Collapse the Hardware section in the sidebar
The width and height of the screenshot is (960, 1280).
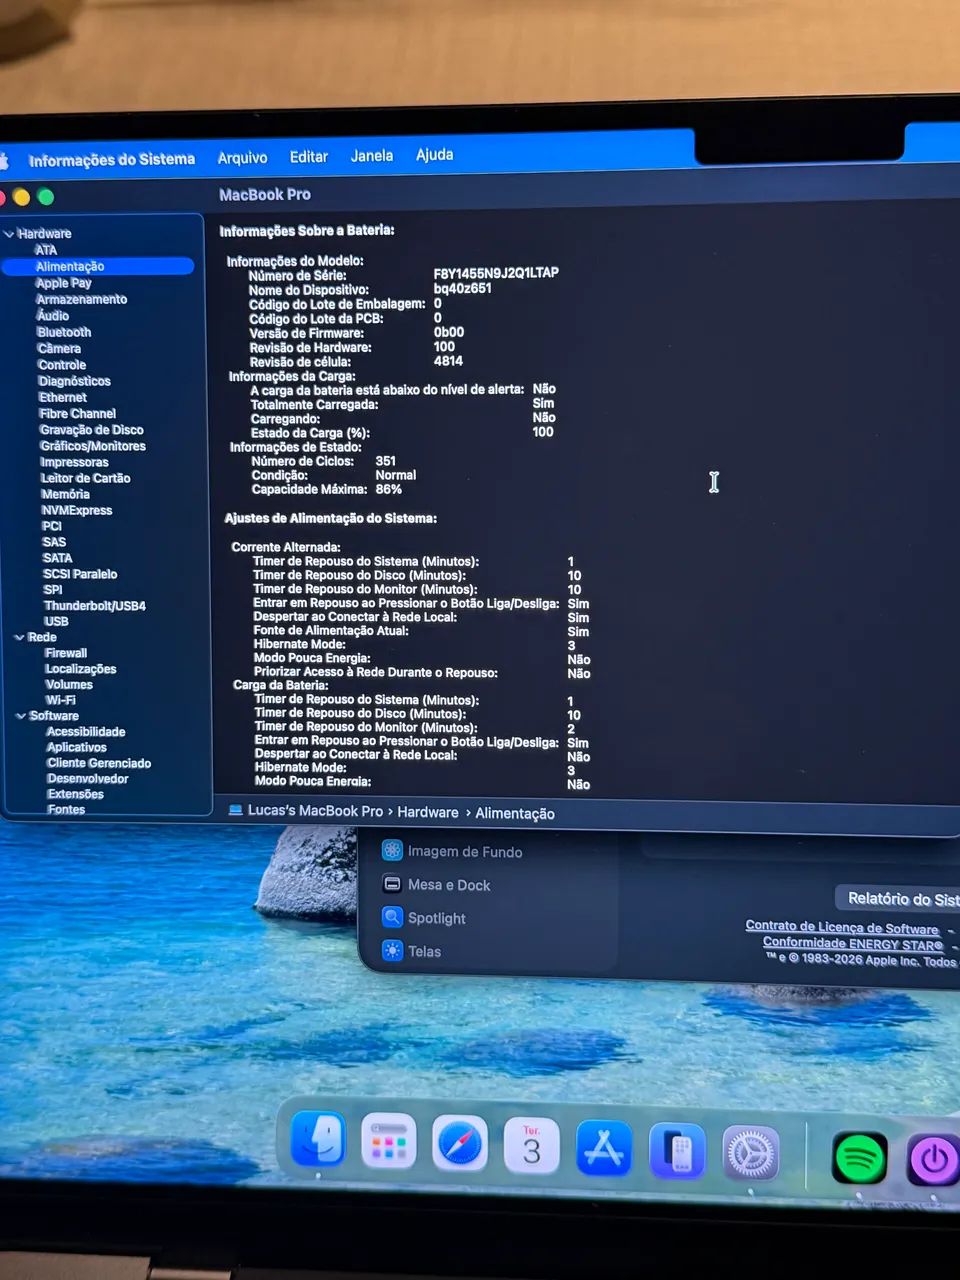click(9, 234)
